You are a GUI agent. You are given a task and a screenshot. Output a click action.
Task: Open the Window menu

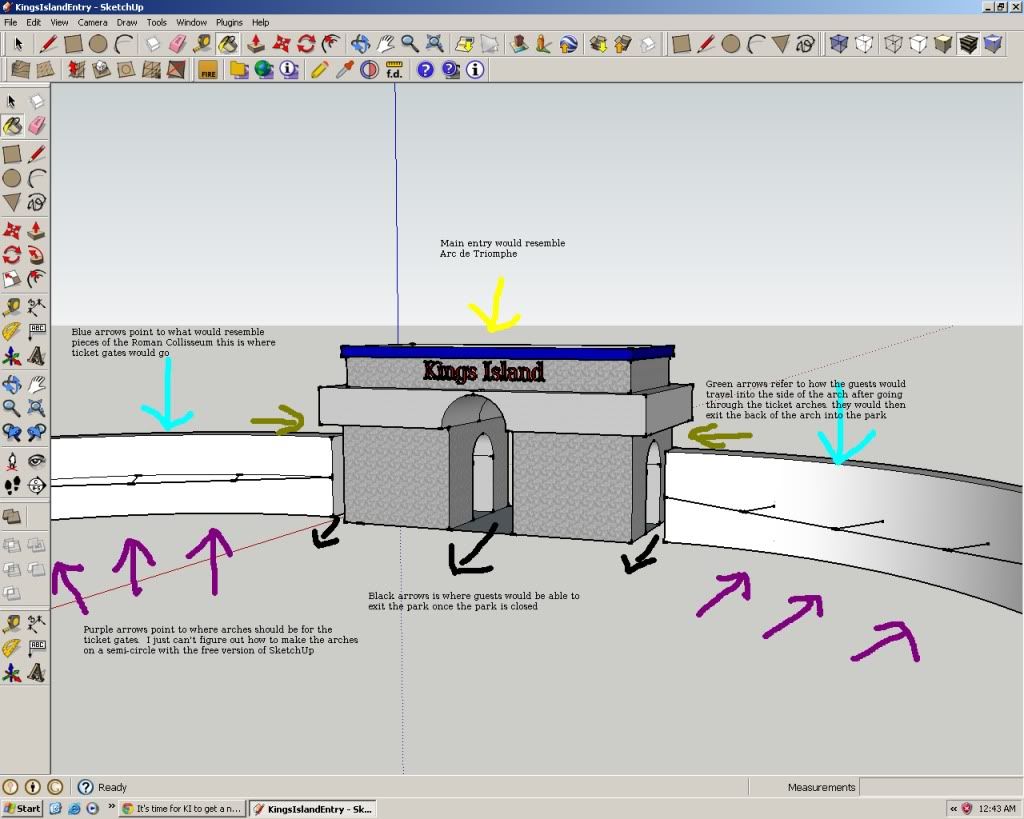[191, 22]
